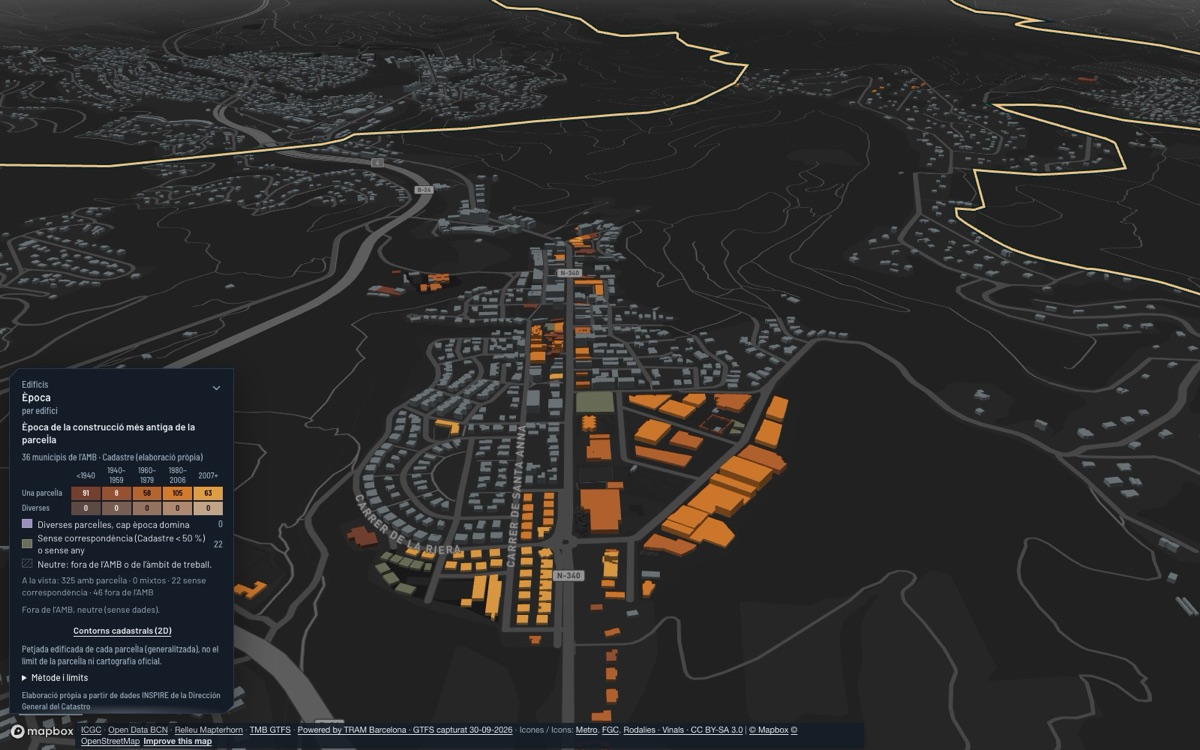Open the Relleu Mapterhorn attribution link
1200x750 pixels.
pos(208,730)
